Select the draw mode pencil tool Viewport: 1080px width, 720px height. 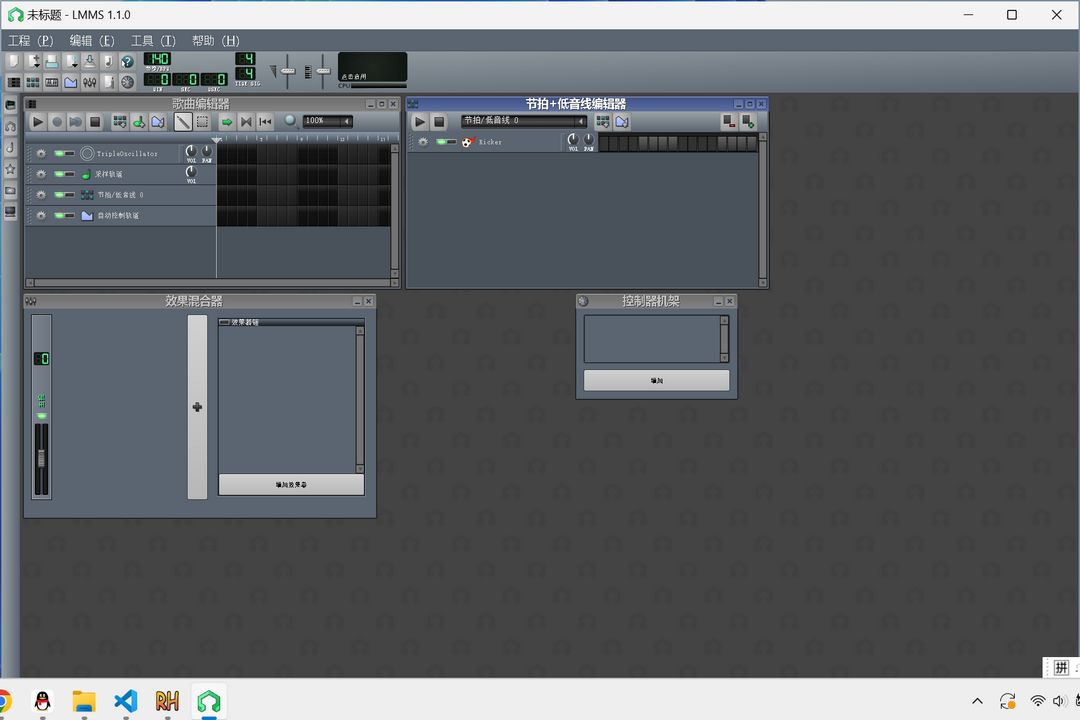(183, 121)
